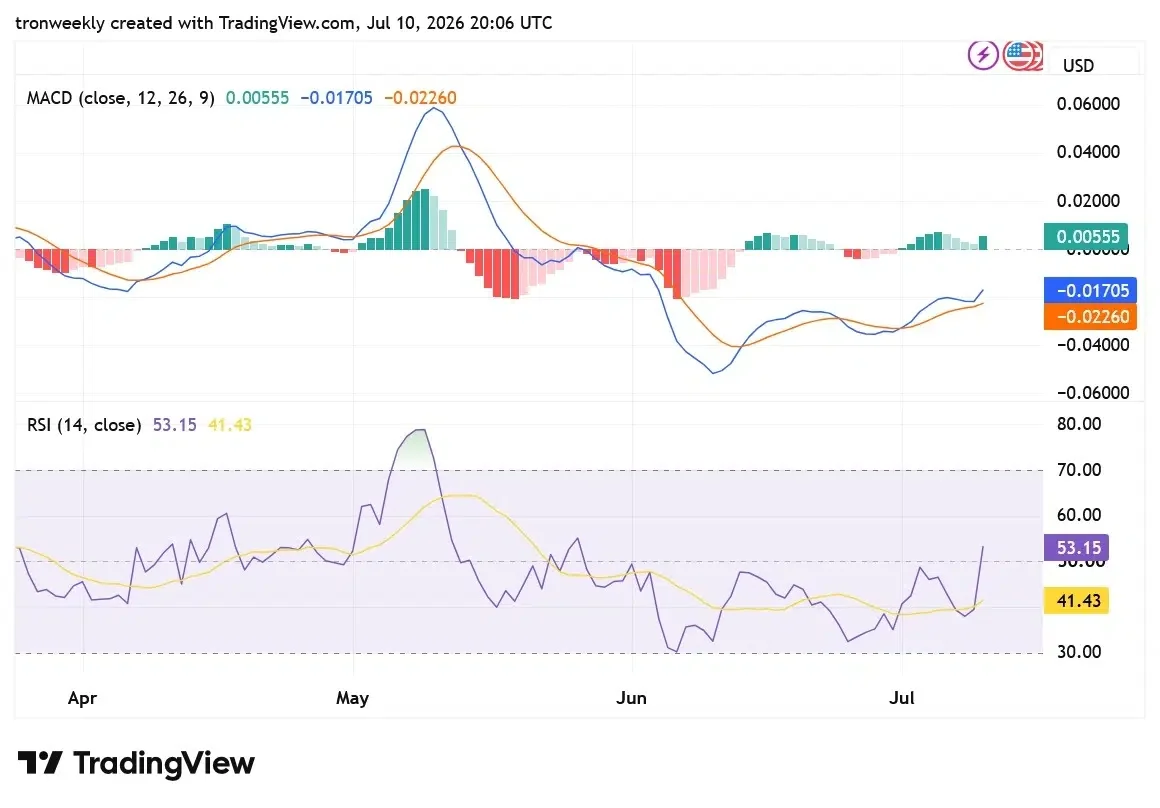
Task: Click the Jun label on time axis
Action: (x=631, y=698)
